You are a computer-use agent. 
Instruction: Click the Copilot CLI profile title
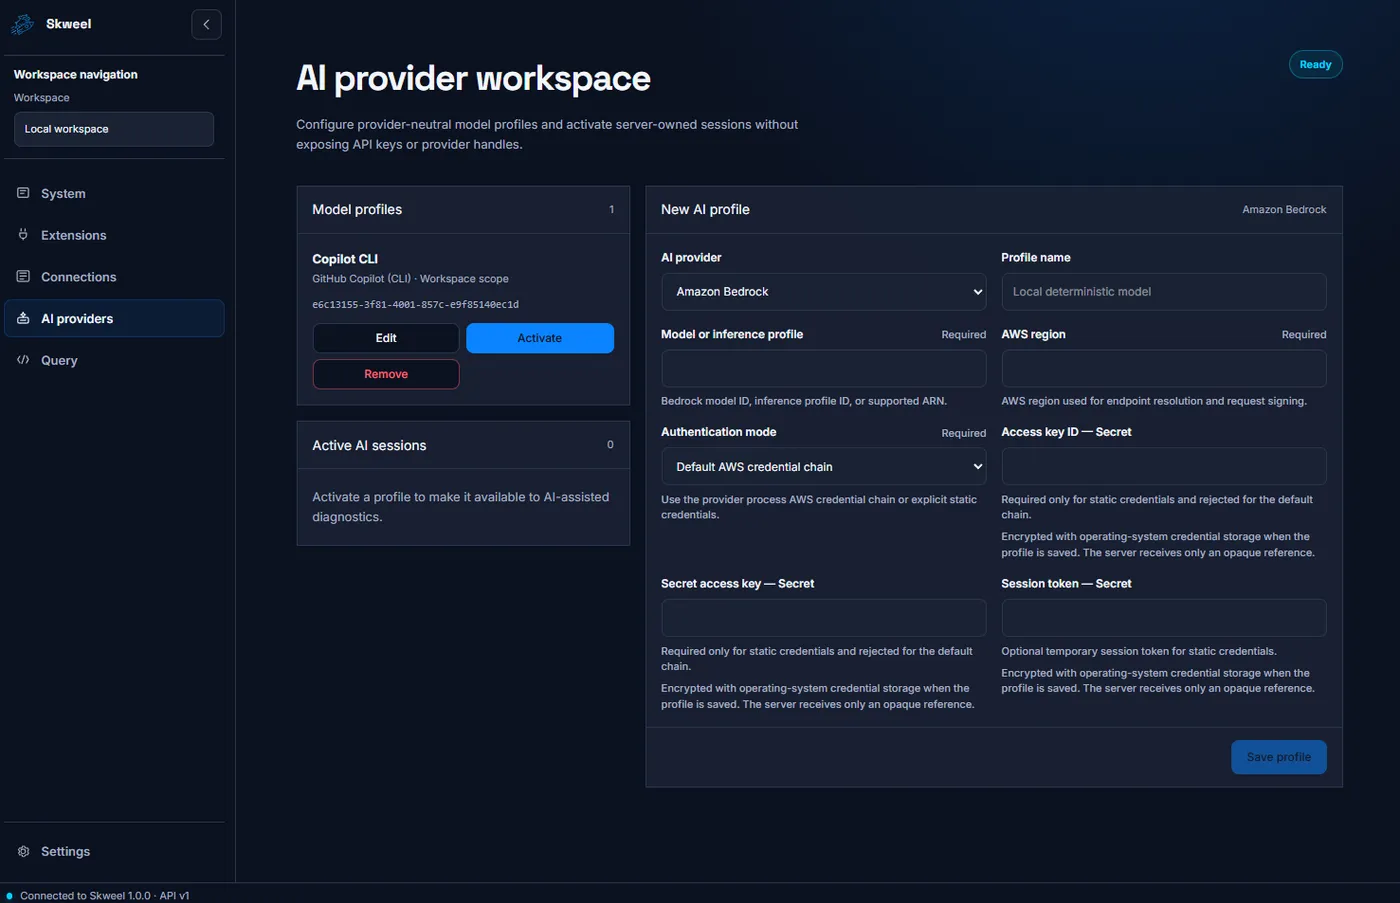(345, 259)
